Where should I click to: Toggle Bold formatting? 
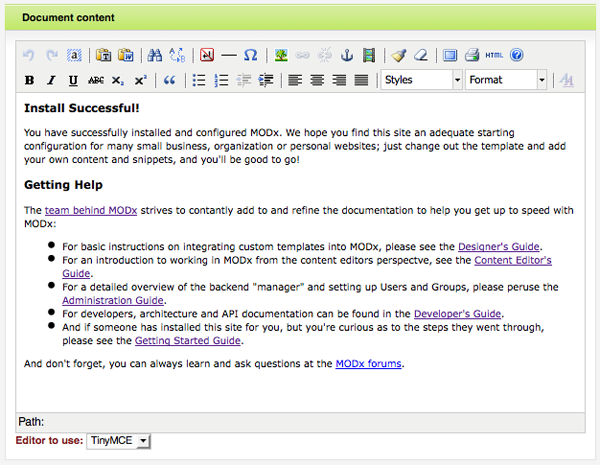[29, 80]
